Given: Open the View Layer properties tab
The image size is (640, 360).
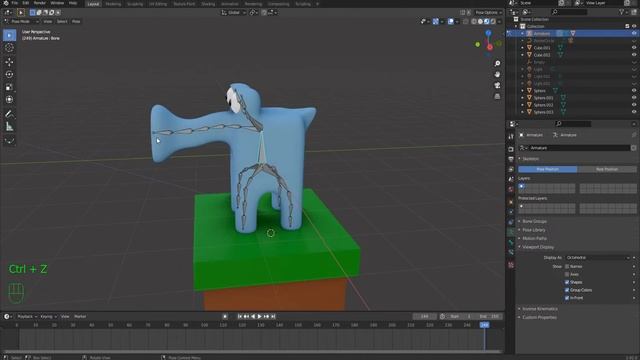Looking at the screenshot, I should tap(511, 169).
